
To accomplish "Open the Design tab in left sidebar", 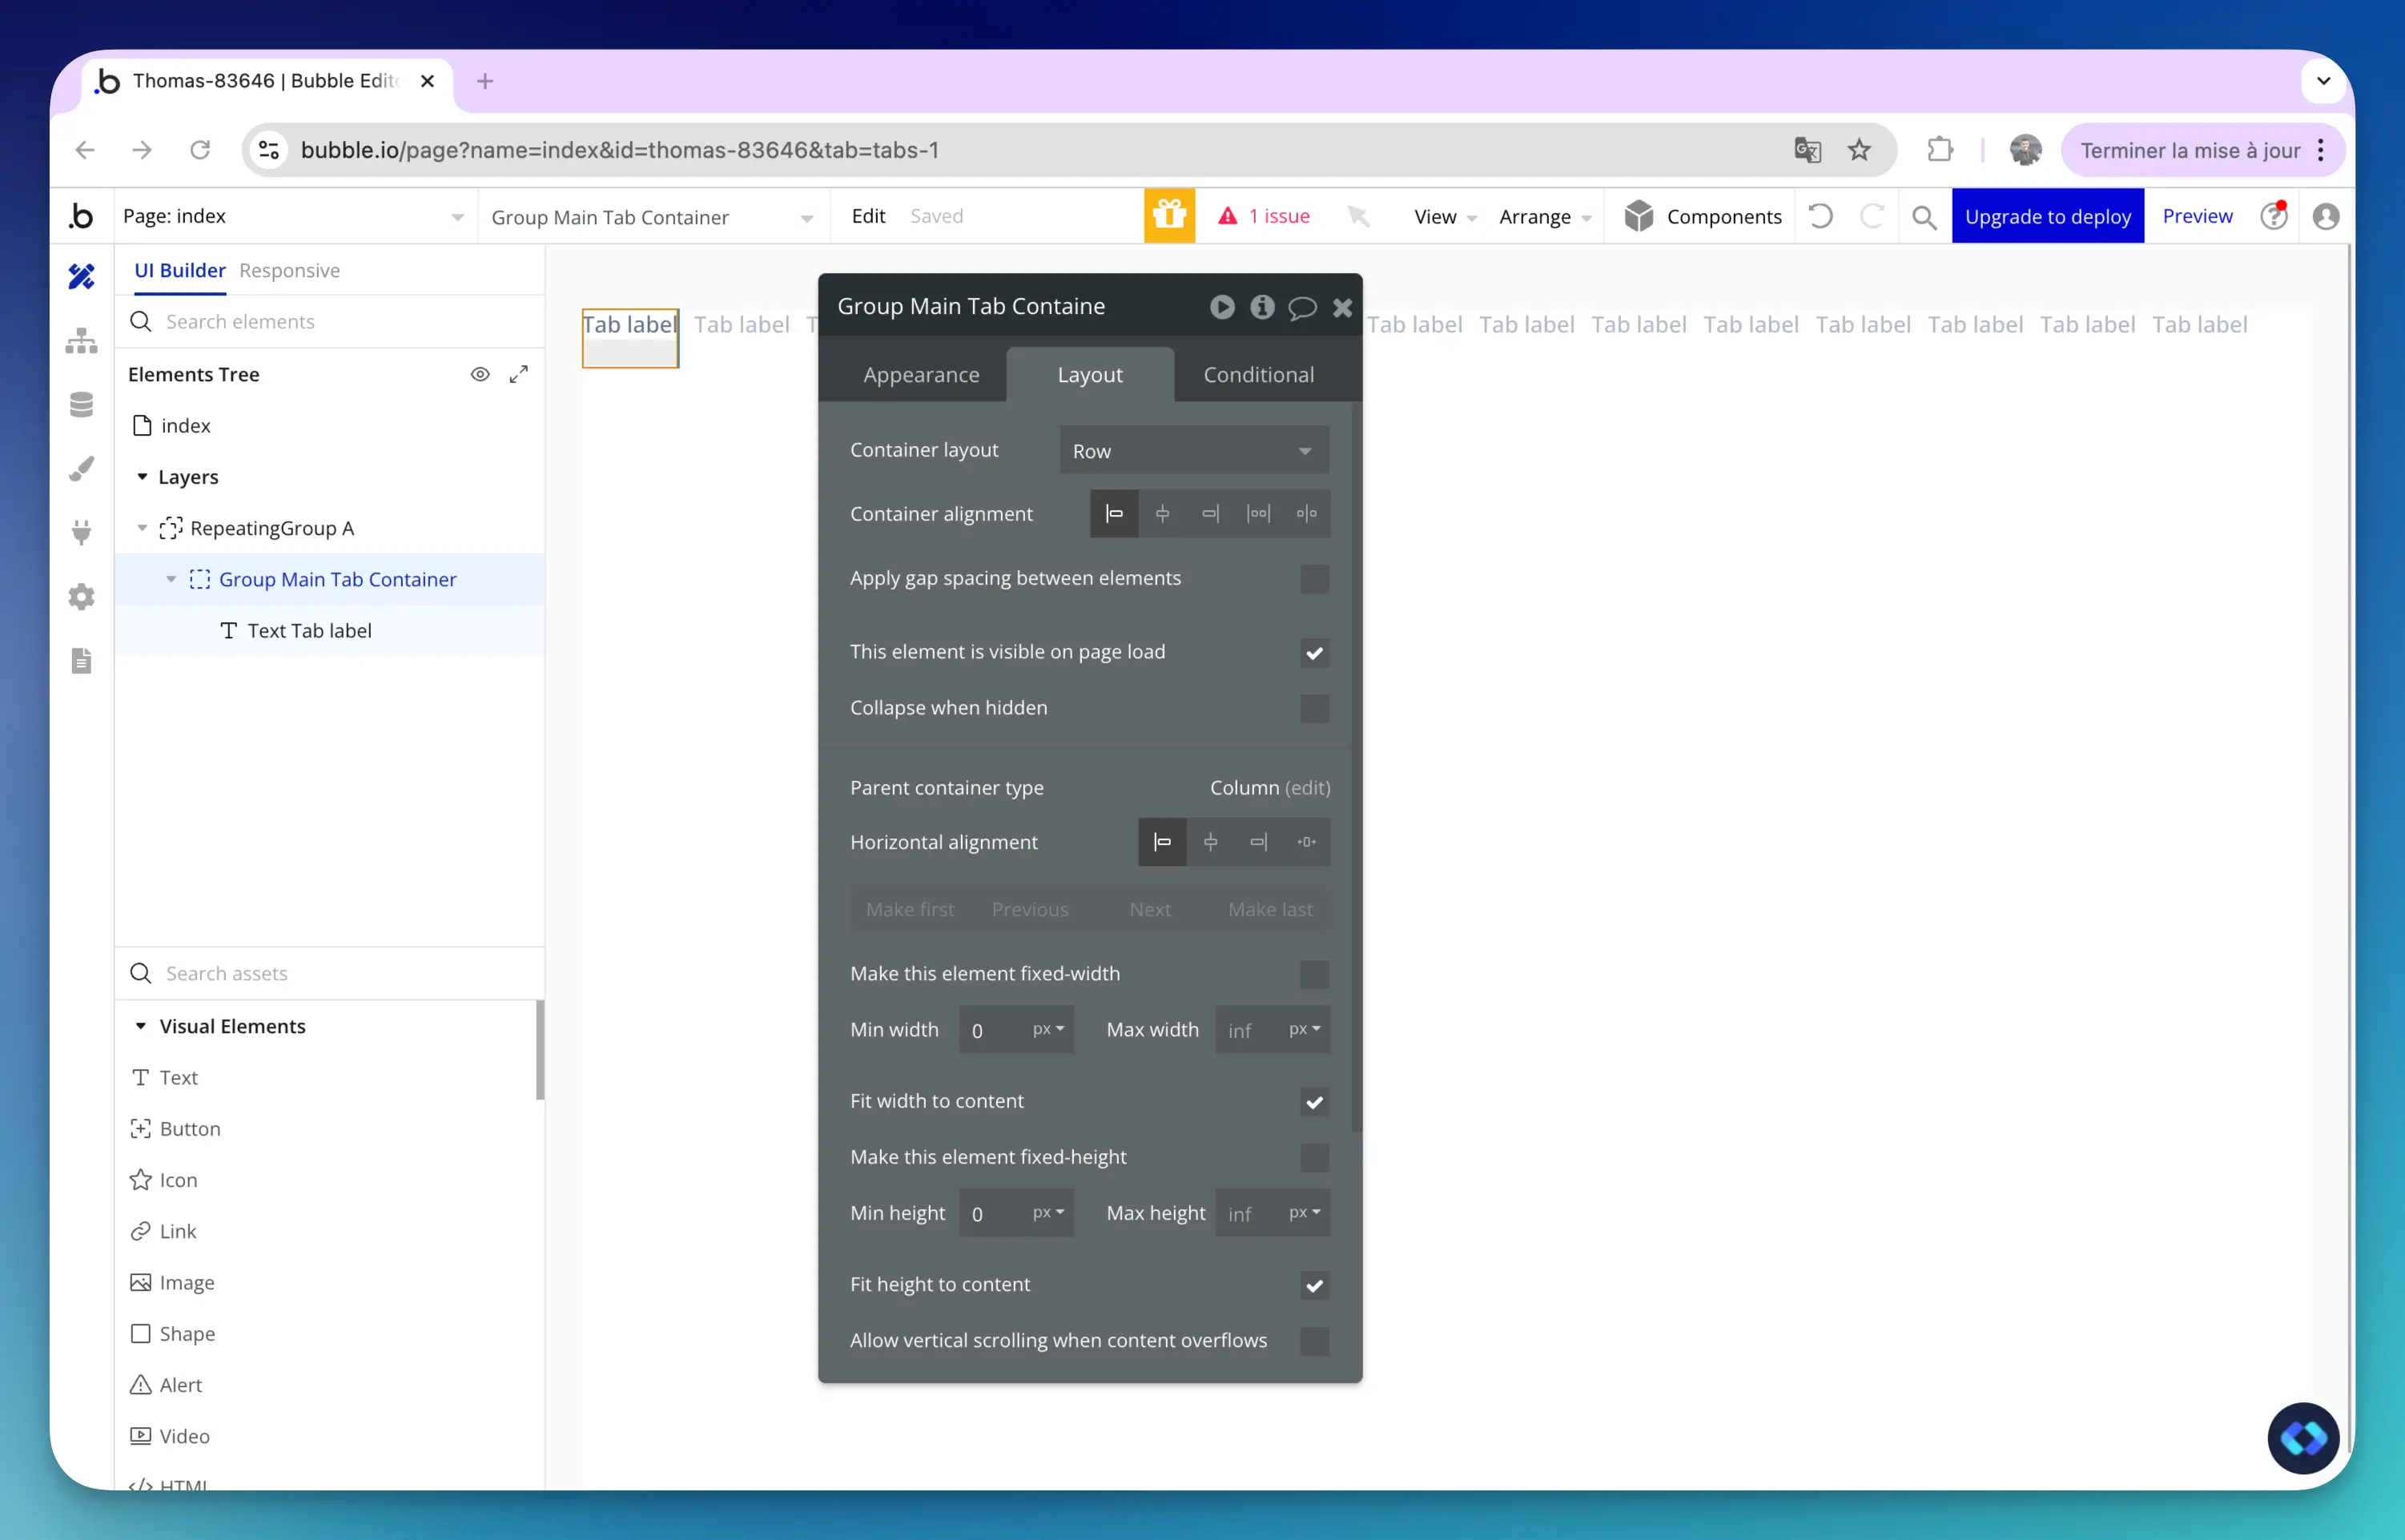I will coord(81,276).
